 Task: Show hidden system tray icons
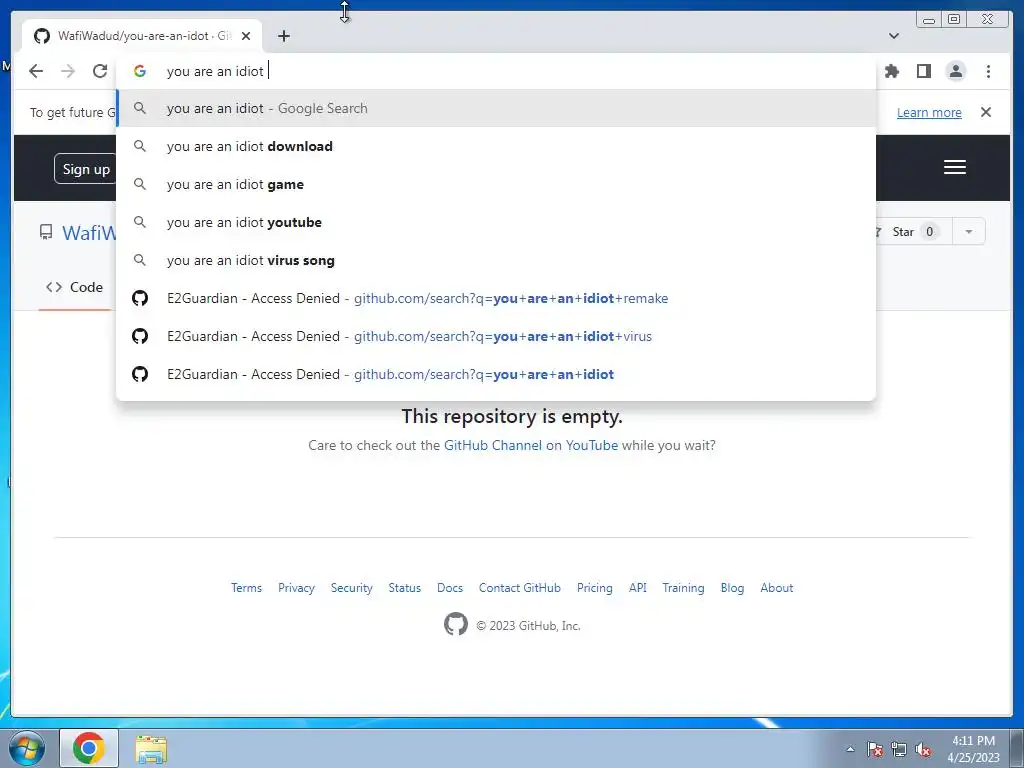pos(850,749)
